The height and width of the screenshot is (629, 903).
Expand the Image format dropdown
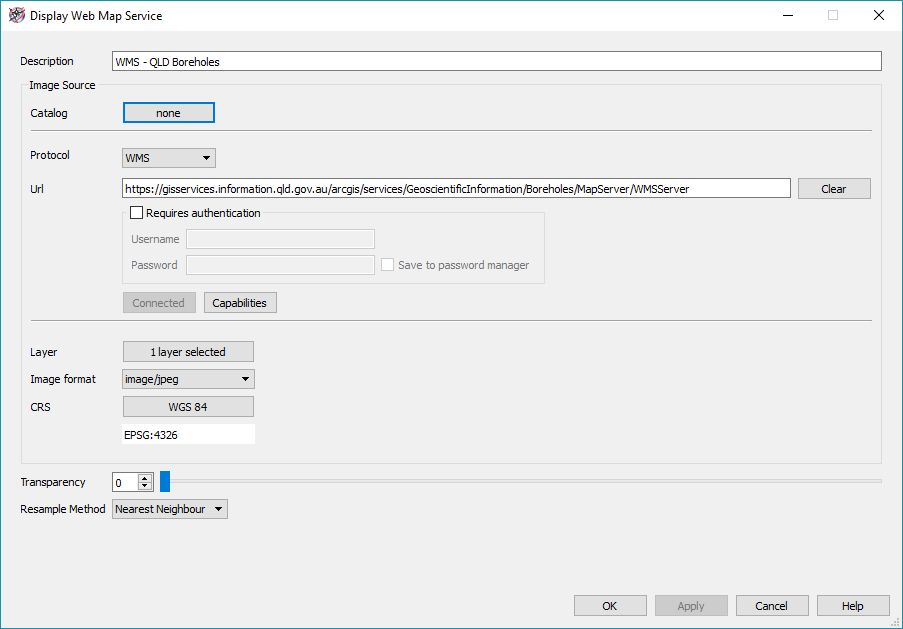pyautogui.click(x=188, y=379)
